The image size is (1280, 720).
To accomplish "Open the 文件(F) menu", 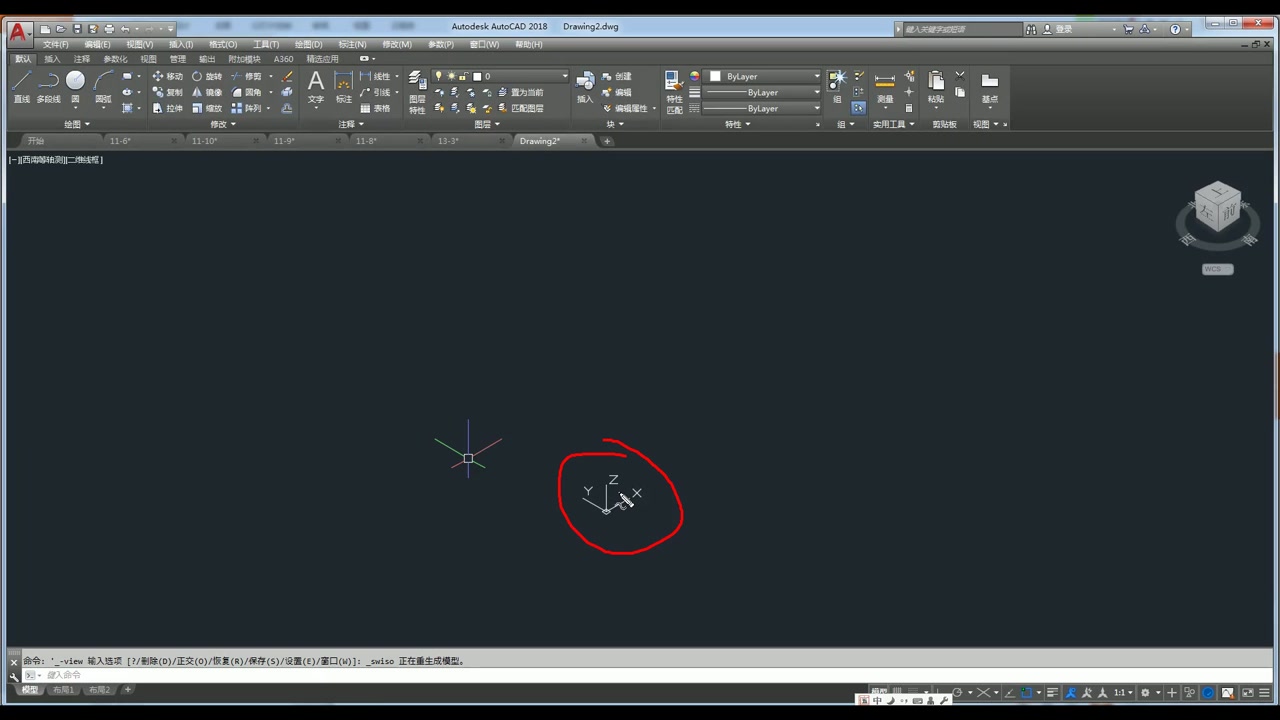I will point(55,44).
